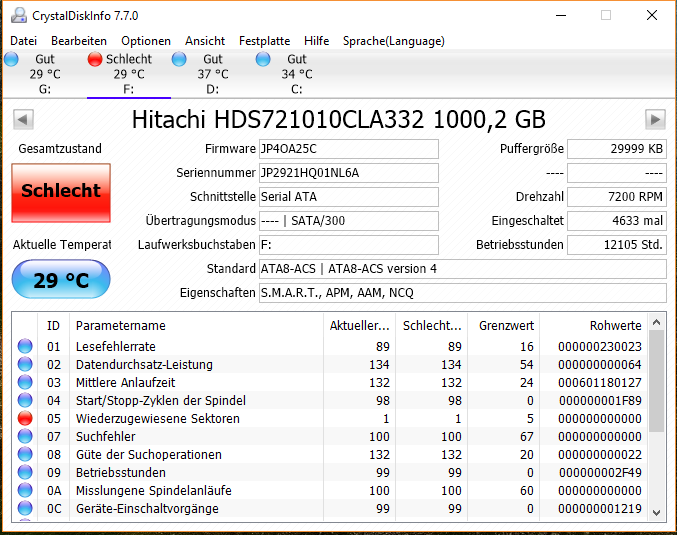Click status orb of Güte der Suchoperationen row
677x535 pixels.
(25, 454)
